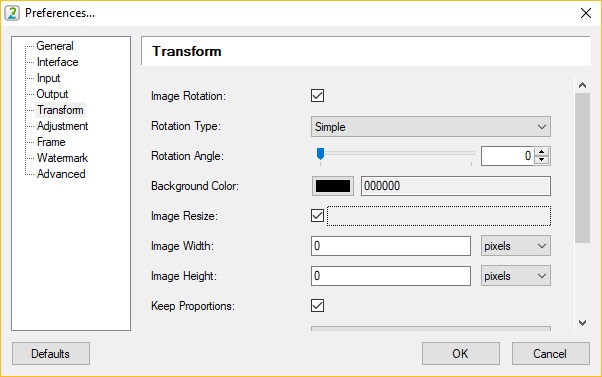This screenshot has width=602, height=377.
Task: Click the Image Height input field
Action: tap(391, 276)
